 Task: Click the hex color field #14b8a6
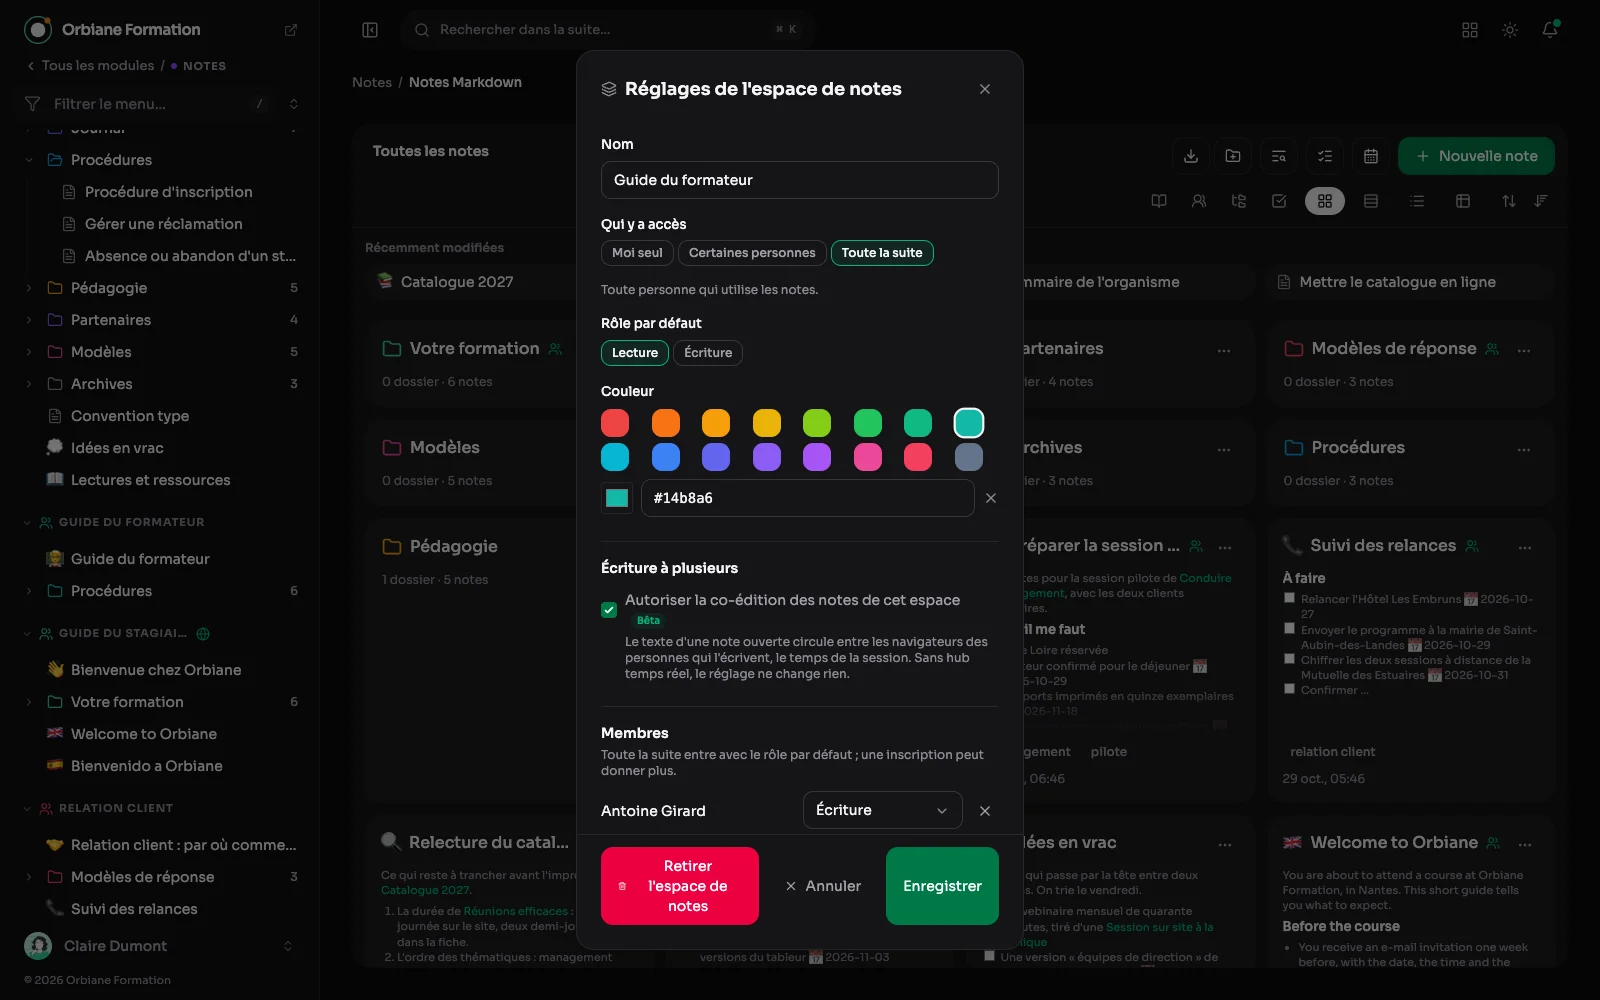point(808,498)
